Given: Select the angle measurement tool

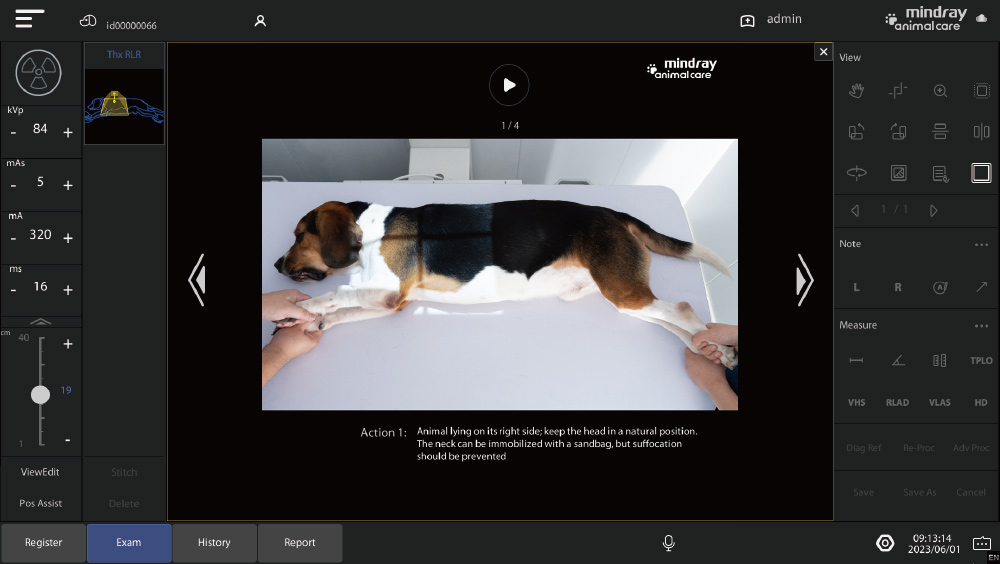Looking at the screenshot, I should tap(898, 360).
